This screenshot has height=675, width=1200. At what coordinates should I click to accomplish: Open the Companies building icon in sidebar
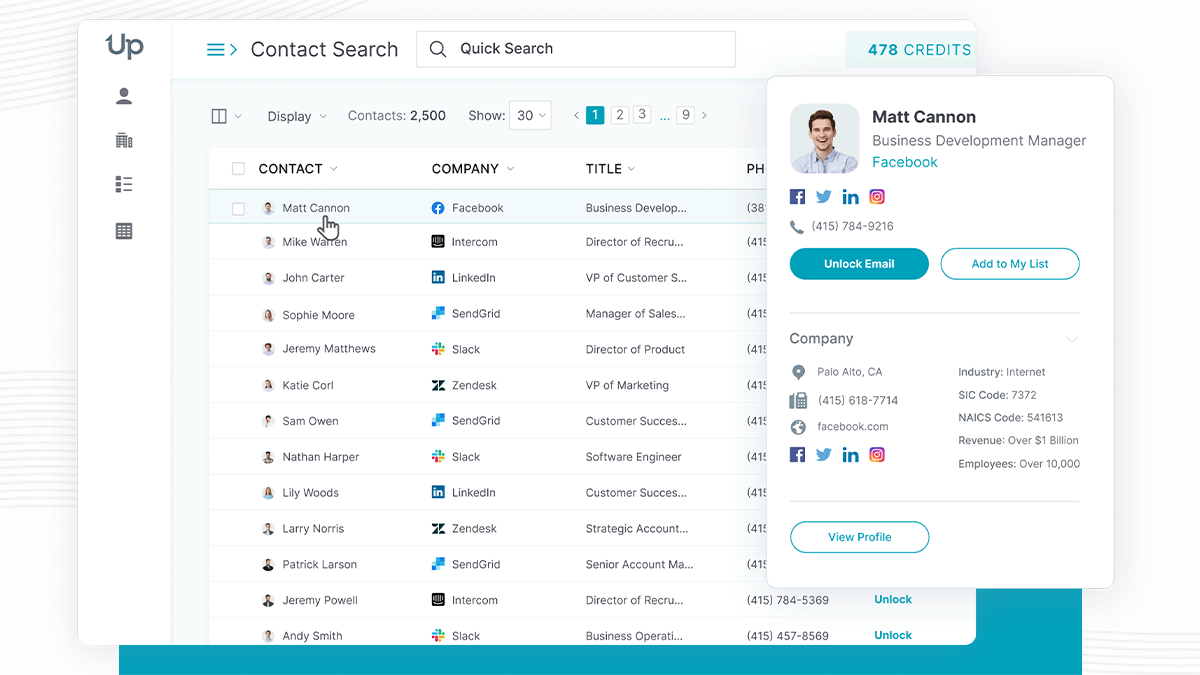coord(124,140)
